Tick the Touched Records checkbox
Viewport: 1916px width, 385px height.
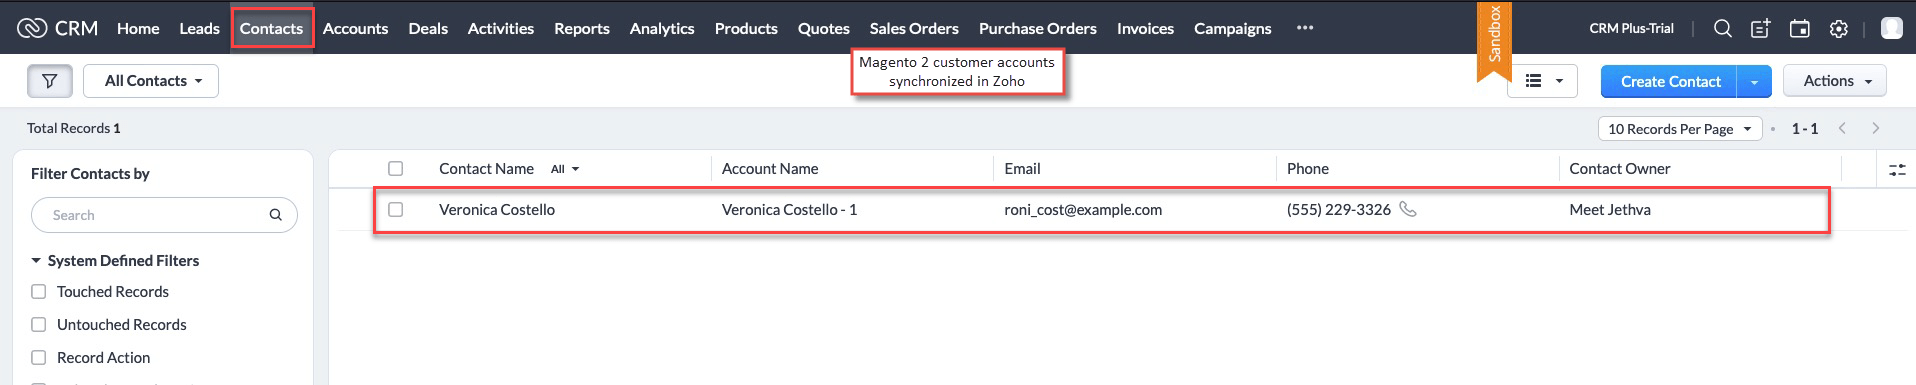[x=39, y=292]
